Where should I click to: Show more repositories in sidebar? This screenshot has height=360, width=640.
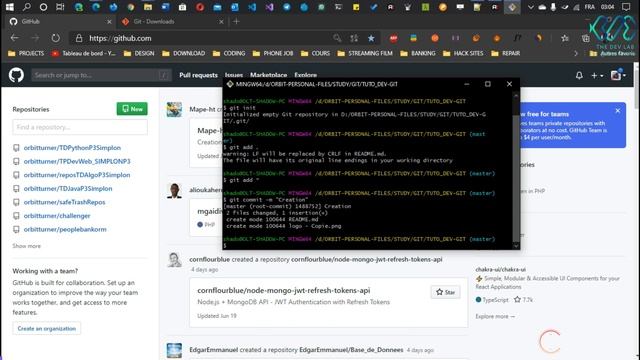(27, 246)
